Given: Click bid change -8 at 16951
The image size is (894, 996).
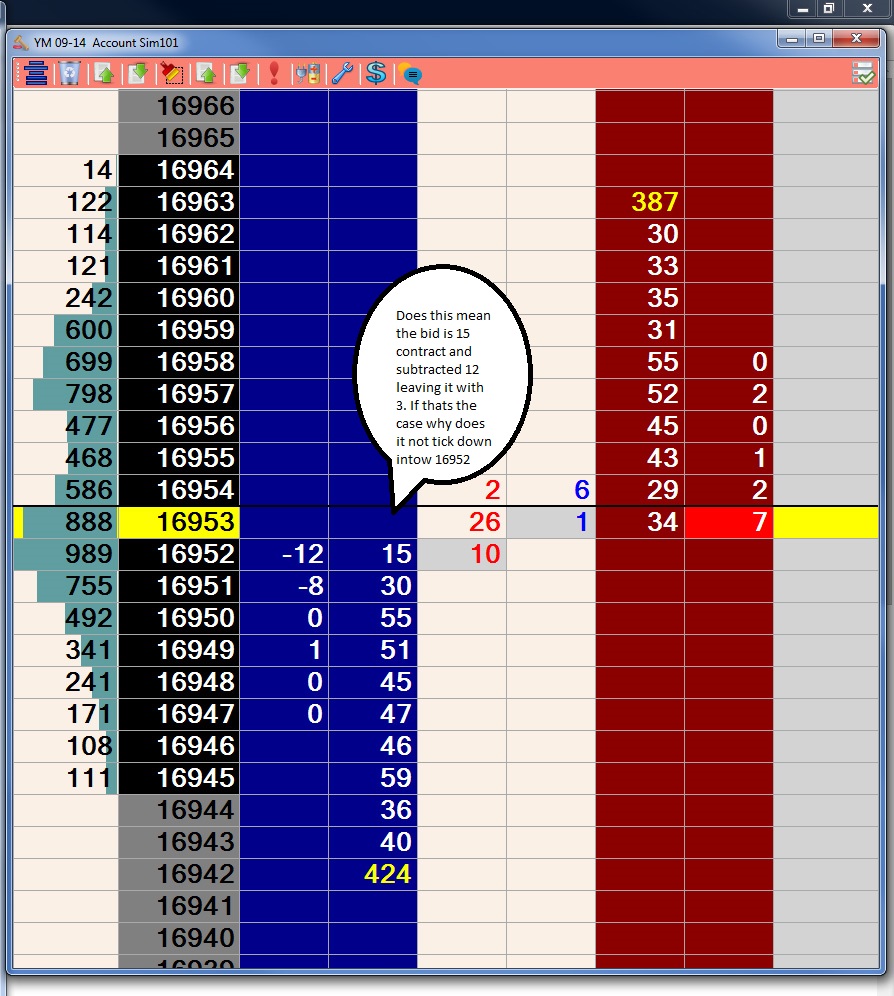Looking at the screenshot, I should (x=284, y=586).
